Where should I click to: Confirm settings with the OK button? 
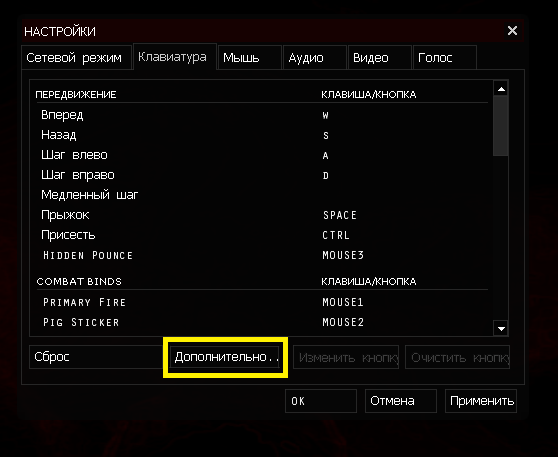coord(321,401)
